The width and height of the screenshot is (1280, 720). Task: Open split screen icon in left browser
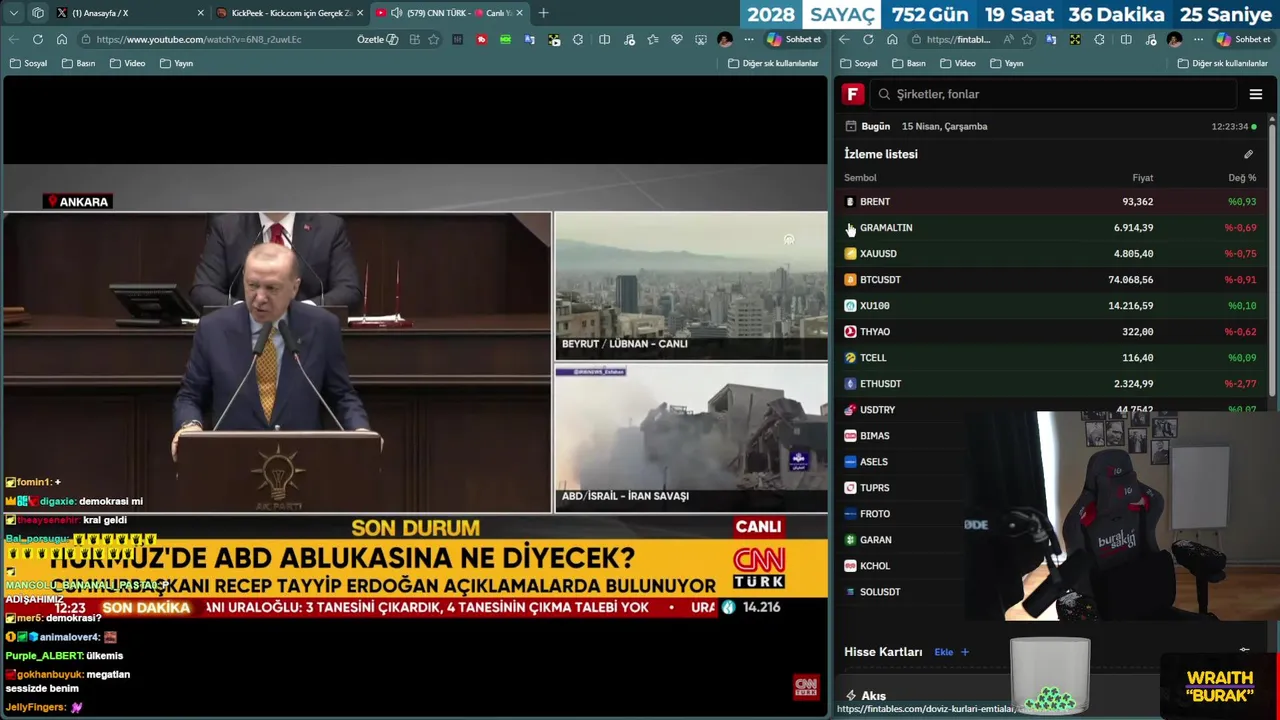click(x=604, y=39)
